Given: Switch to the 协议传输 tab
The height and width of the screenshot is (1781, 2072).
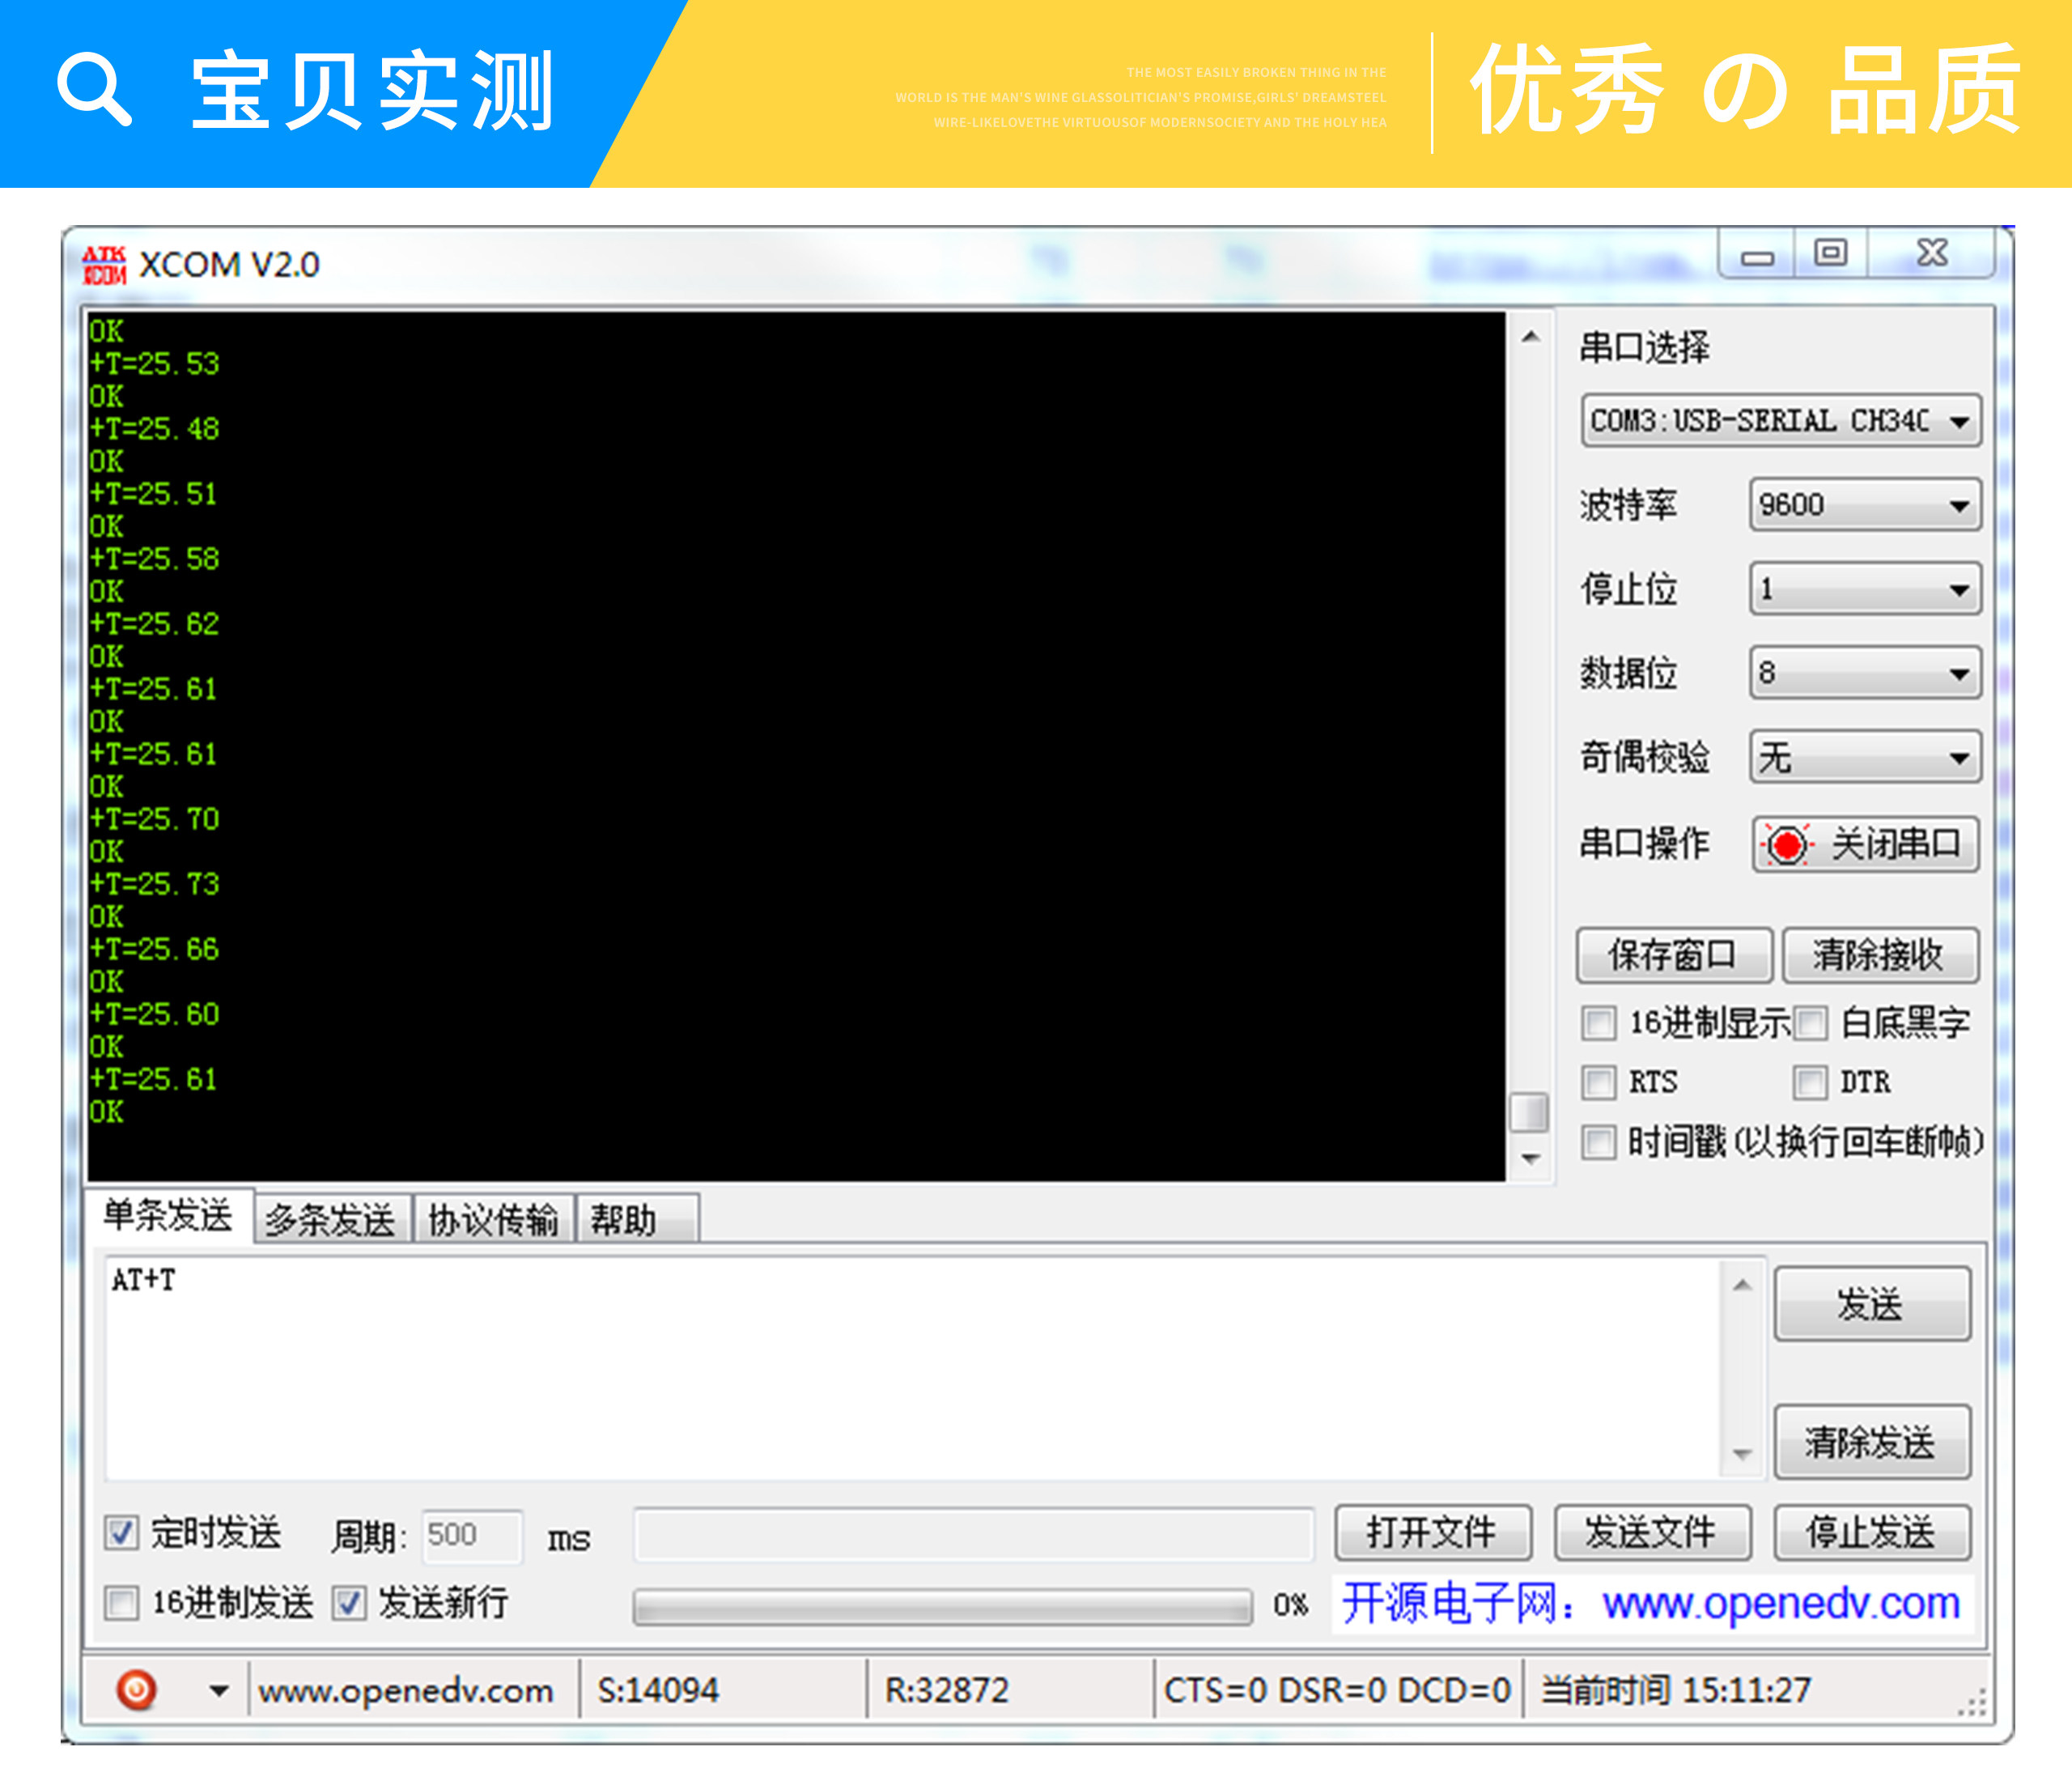Looking at the screenshot, I should tap(494, 1220).
